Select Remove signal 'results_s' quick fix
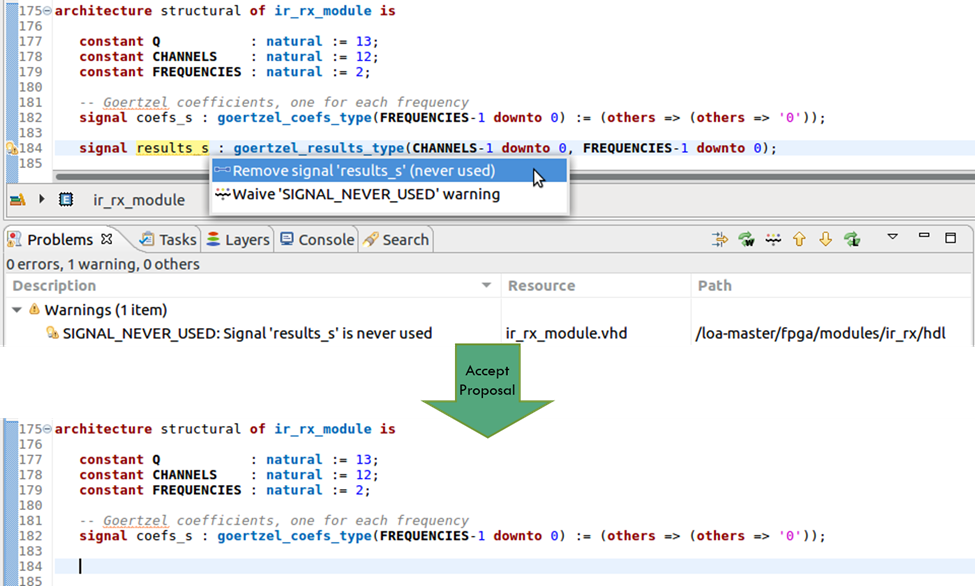Image resolution: width=975 pixels, height=586 pixels. pos(389,171)
